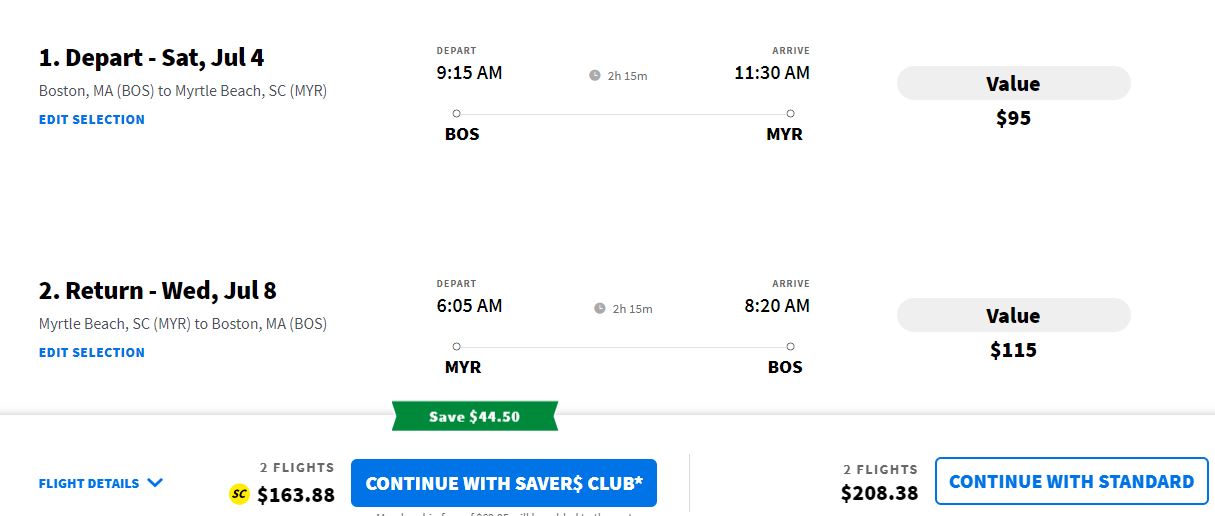Image resolution: width=1215 pixels, height=516 pixels.
Task: Click the "1. Depart - Sat, Jul 4" heading
Action: point(151,58)
